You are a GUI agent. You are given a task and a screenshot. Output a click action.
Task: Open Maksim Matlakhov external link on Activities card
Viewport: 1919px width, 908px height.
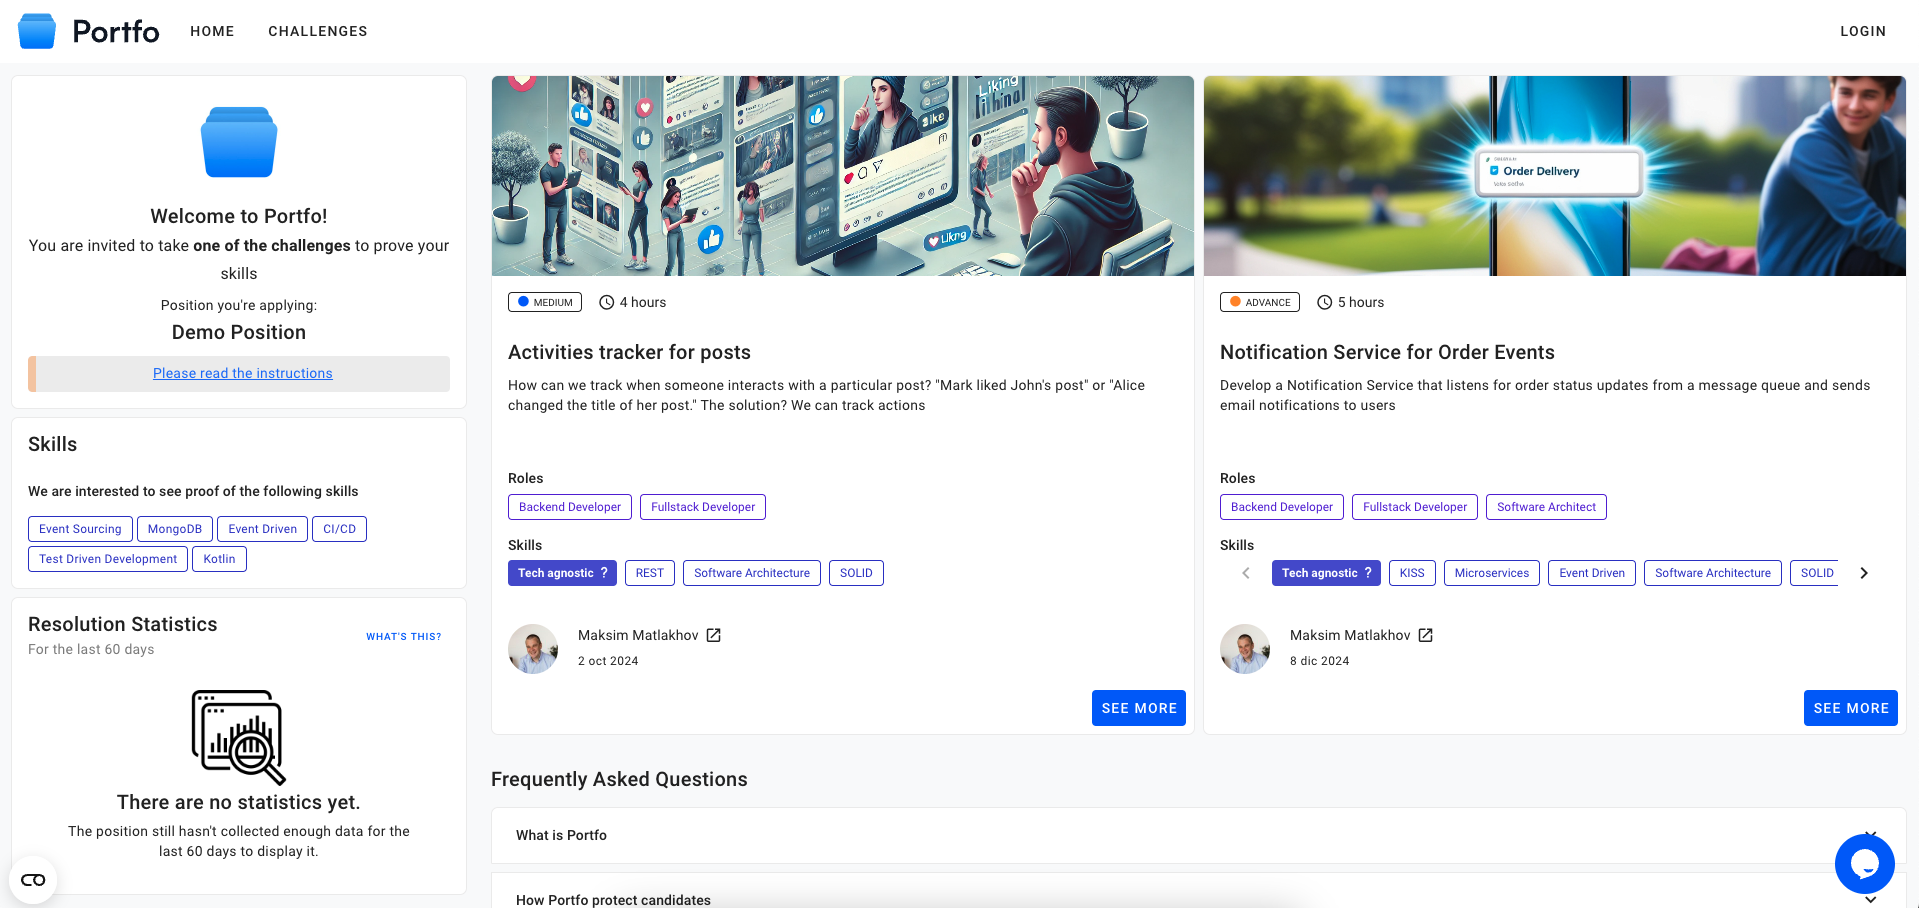pos(714,635)
